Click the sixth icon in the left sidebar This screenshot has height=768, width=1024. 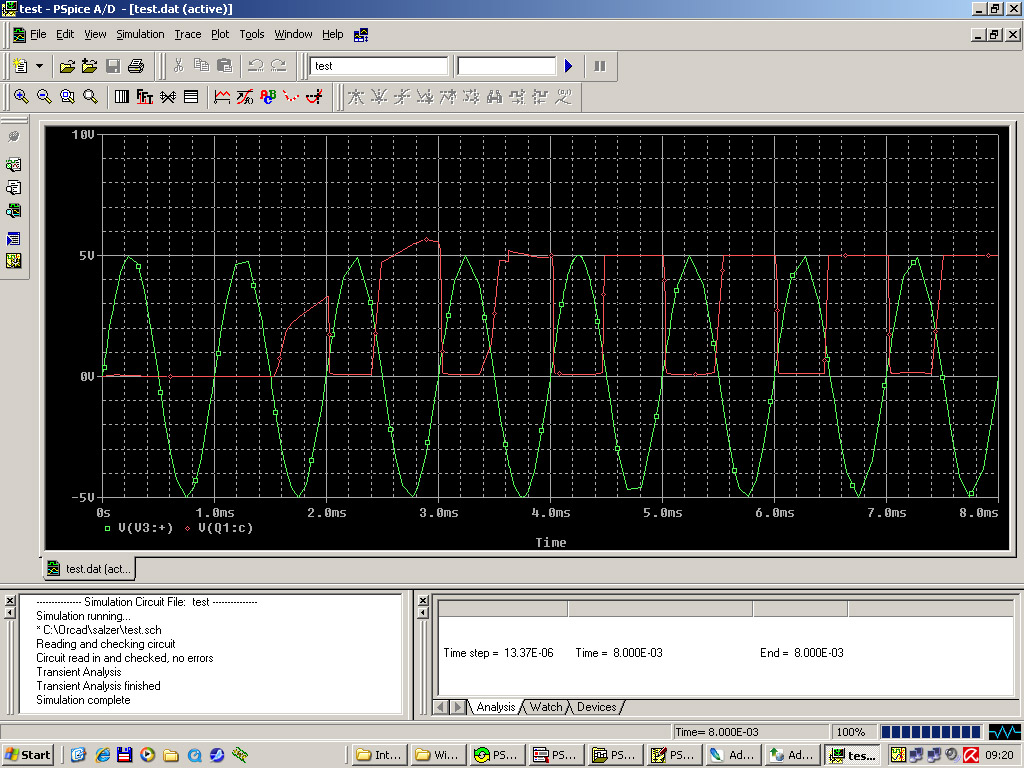point(14,261)
